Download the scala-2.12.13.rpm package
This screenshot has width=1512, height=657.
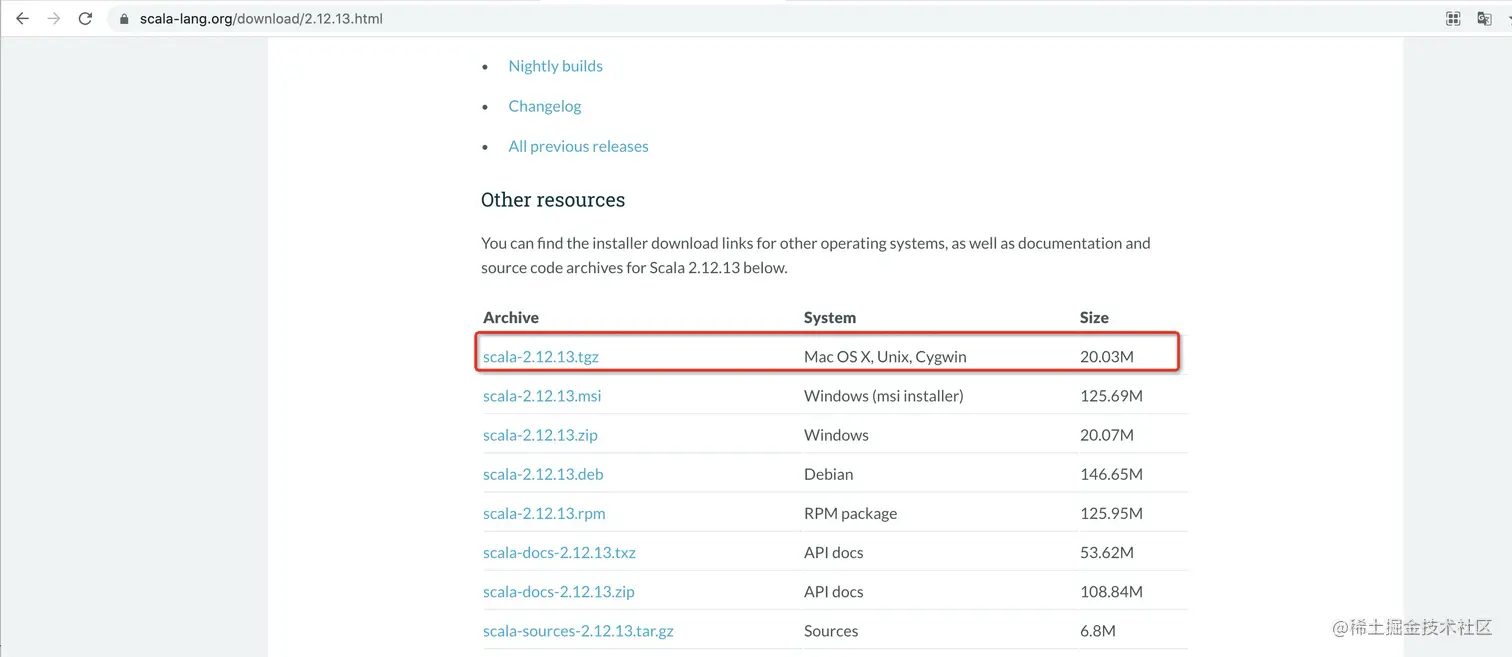pos(544,513)
